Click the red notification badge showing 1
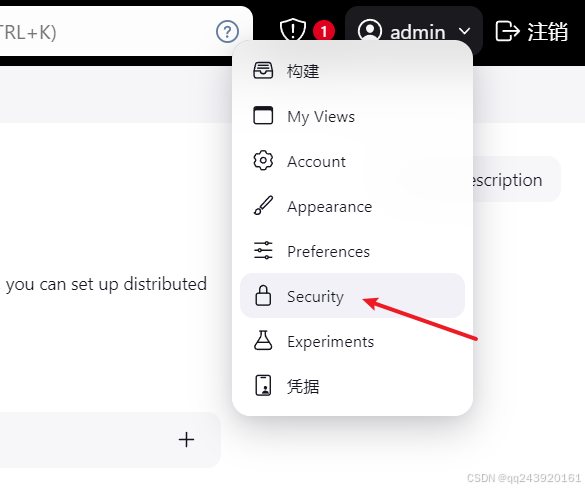Viewport: 585px width, 489px height. [324, 31]
